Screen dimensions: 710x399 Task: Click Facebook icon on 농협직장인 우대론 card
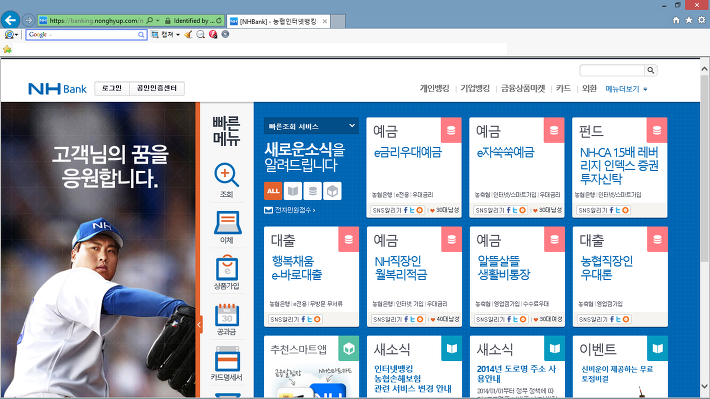[612, 319]
